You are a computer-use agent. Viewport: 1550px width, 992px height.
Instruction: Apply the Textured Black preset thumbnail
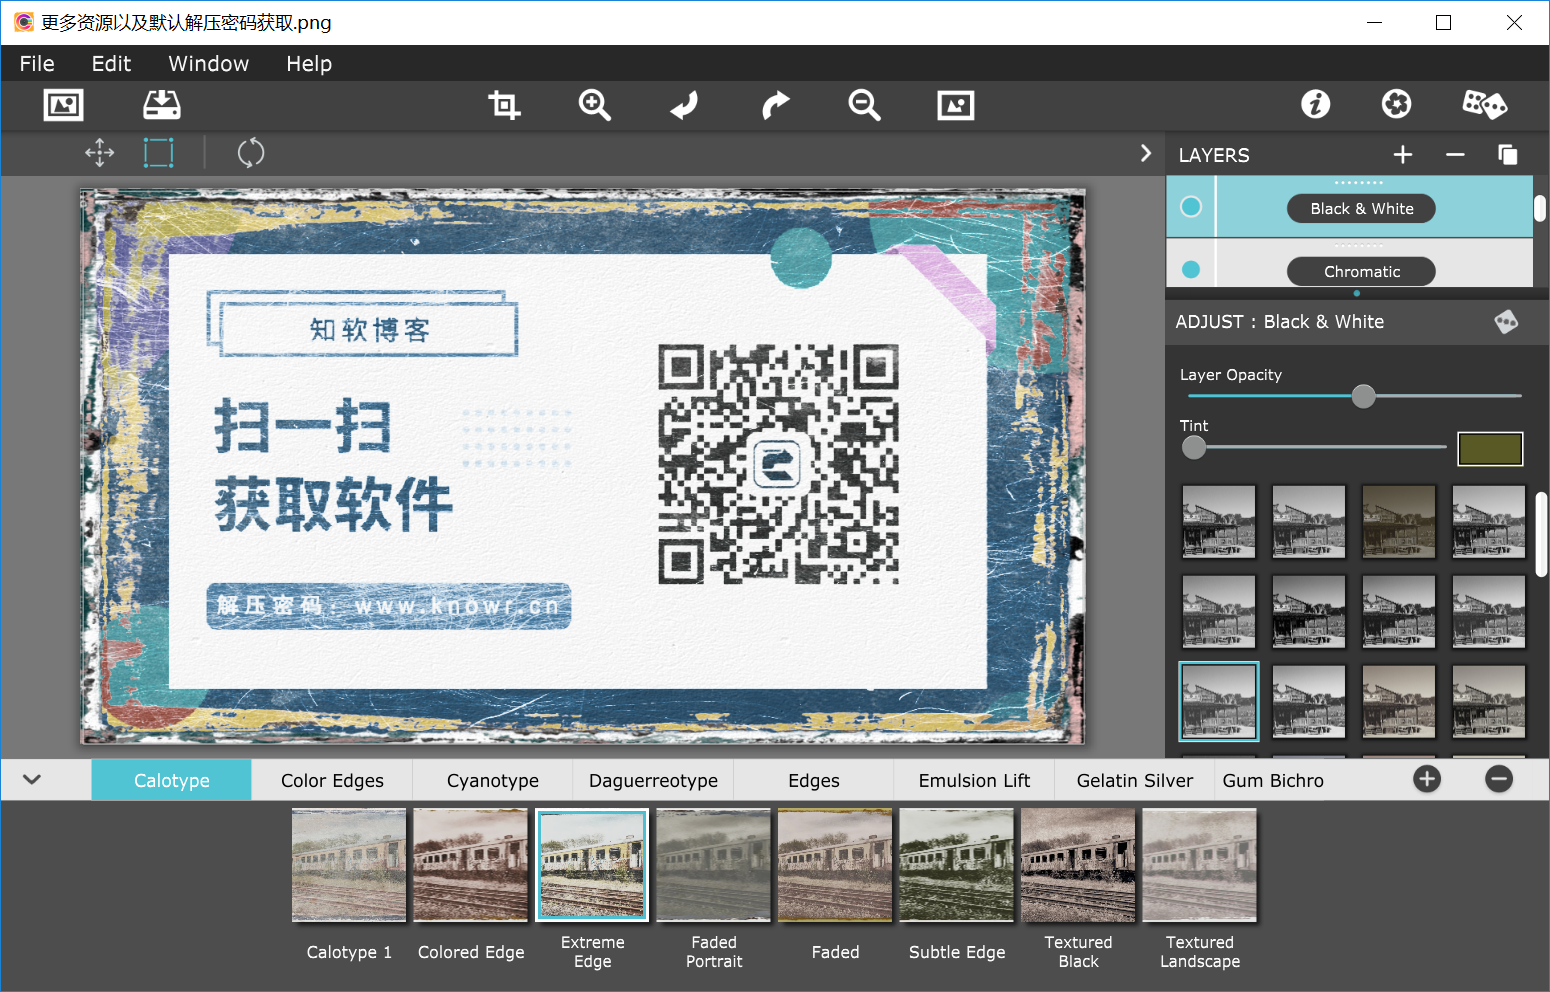click(1078, 865)
